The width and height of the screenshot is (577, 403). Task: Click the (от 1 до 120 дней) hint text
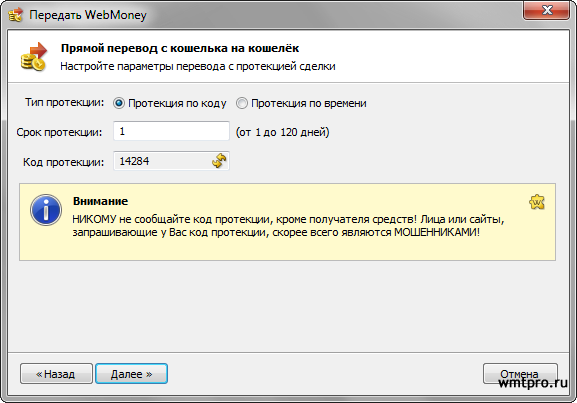tap(282, 132)
